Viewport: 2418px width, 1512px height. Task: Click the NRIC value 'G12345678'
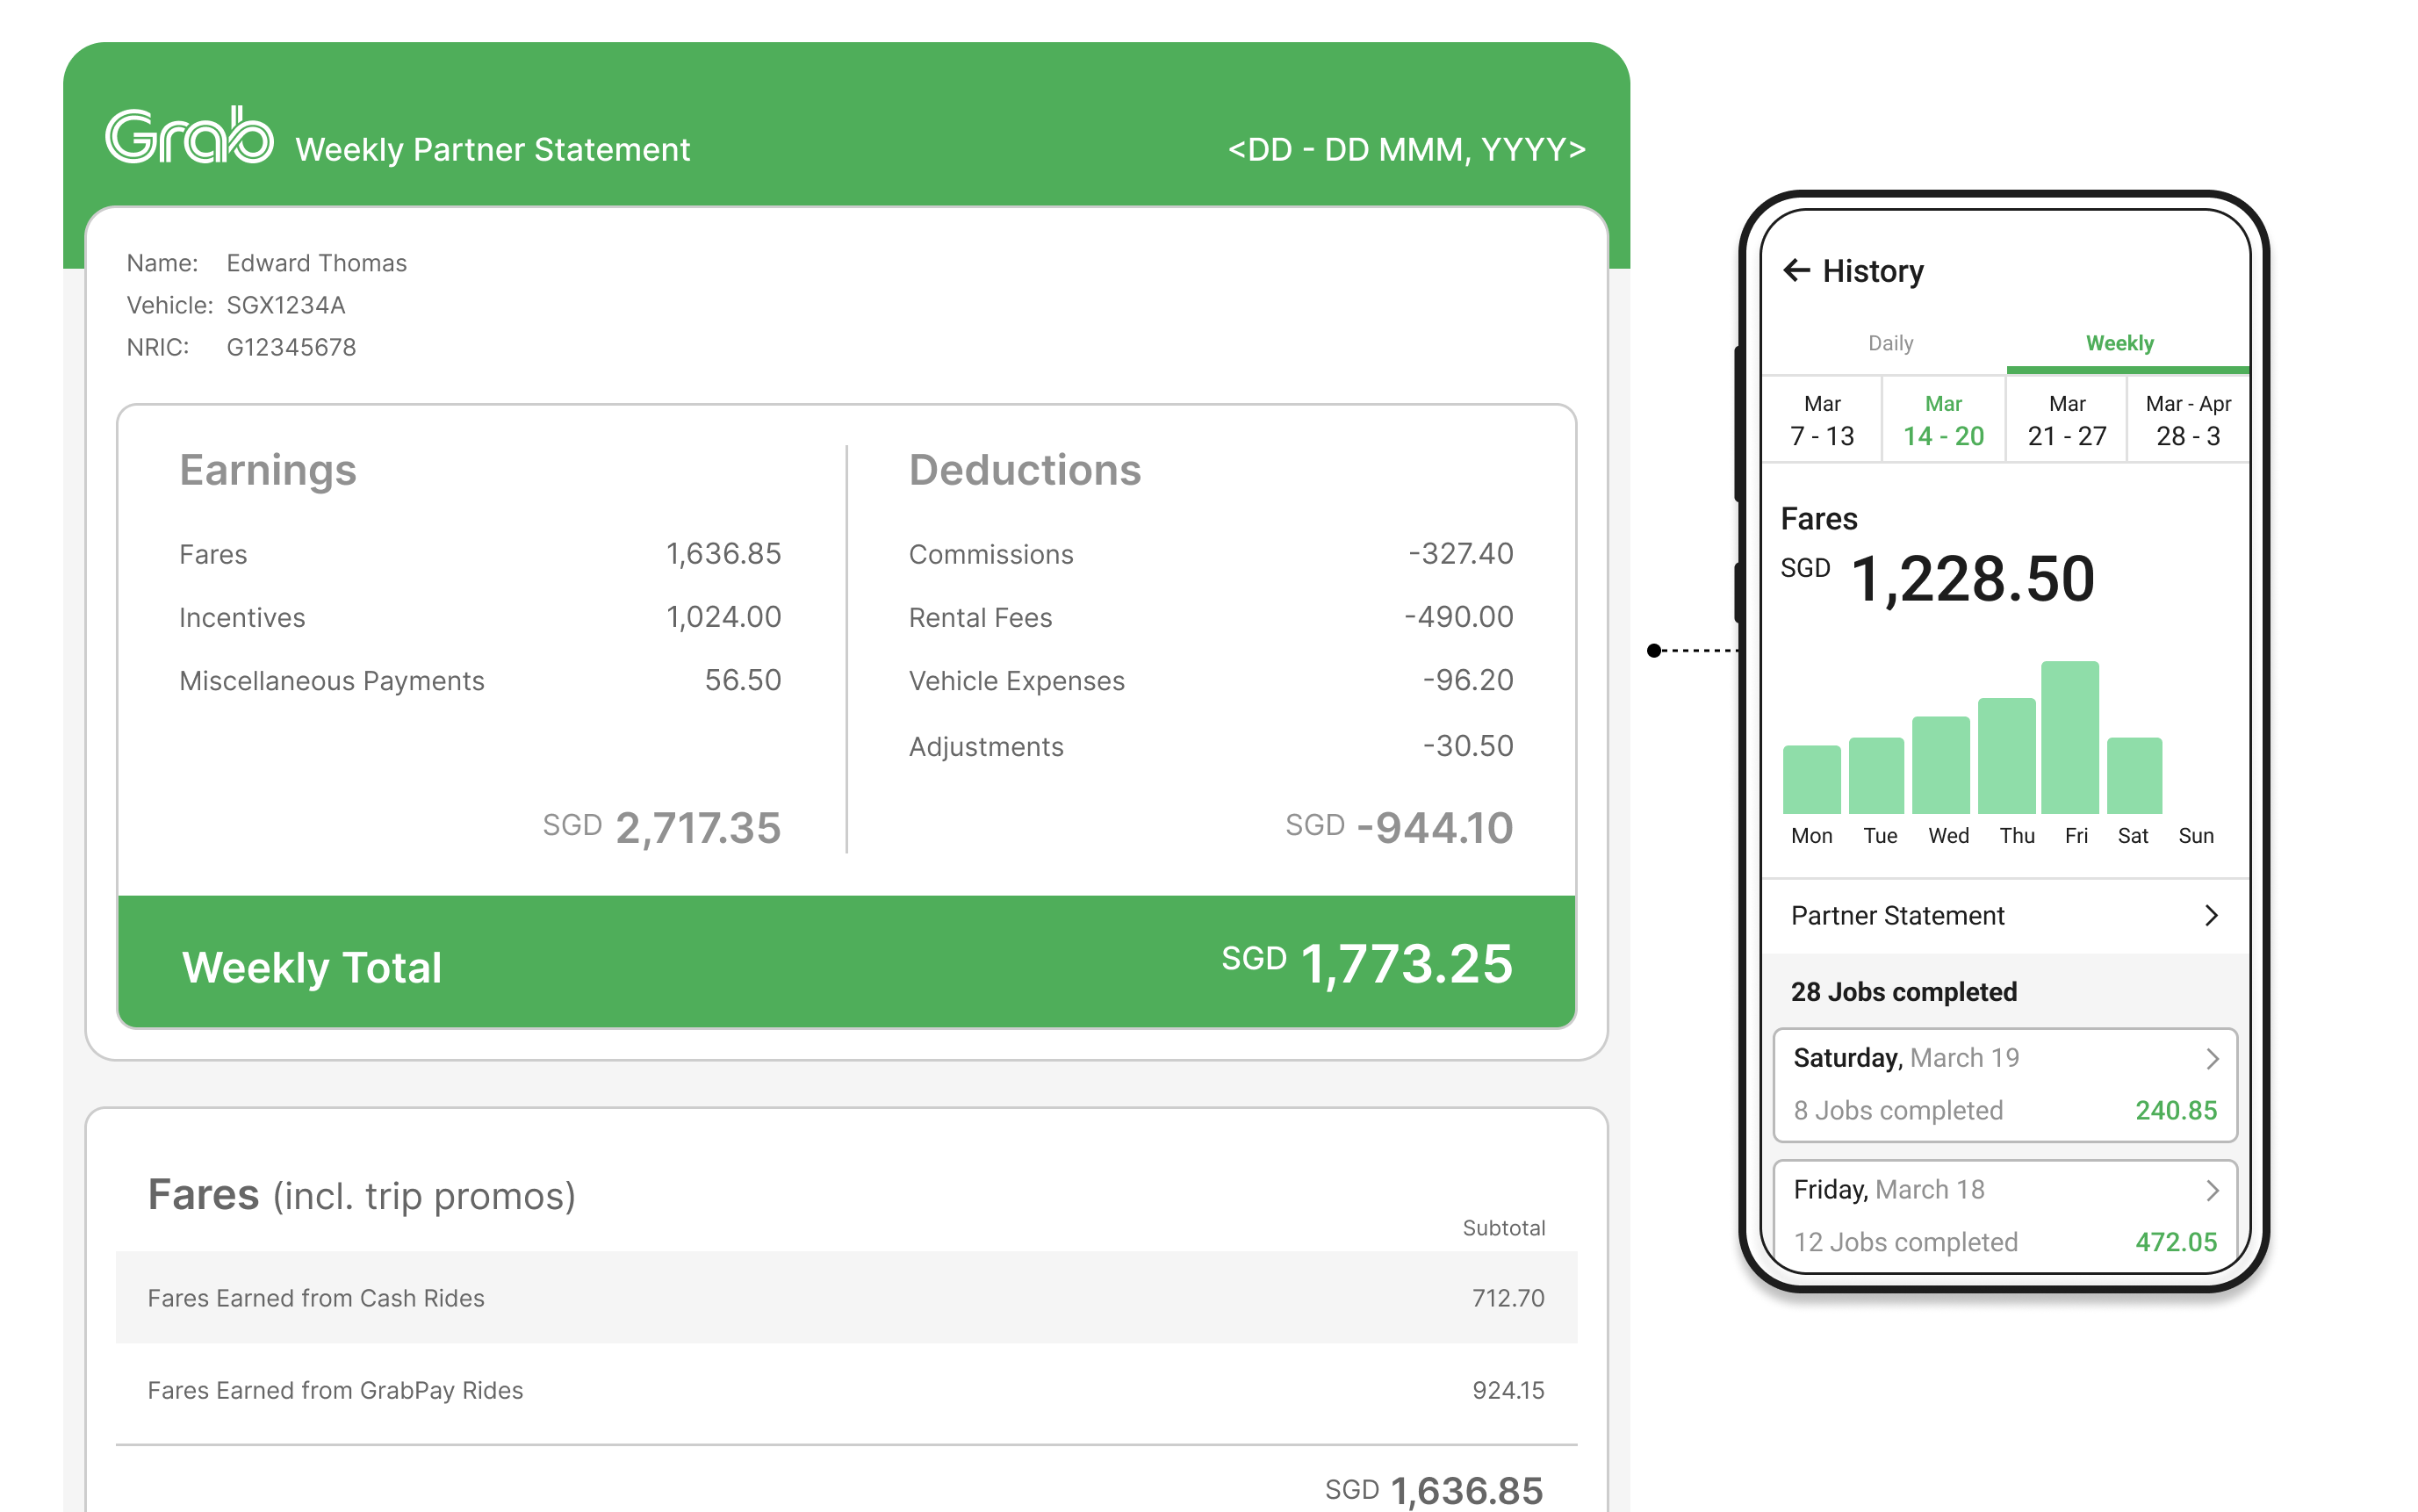[291, 347]
